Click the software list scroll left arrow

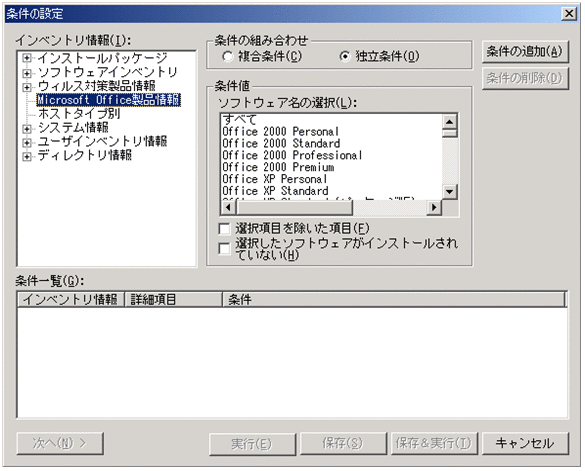click(x=229, y=207)
